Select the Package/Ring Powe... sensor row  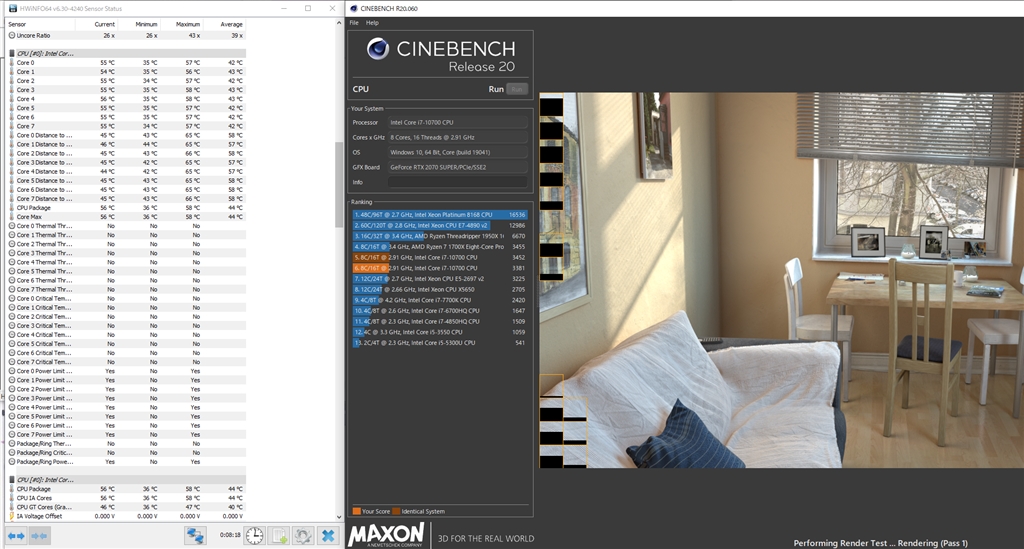click(x=127, y=462)
